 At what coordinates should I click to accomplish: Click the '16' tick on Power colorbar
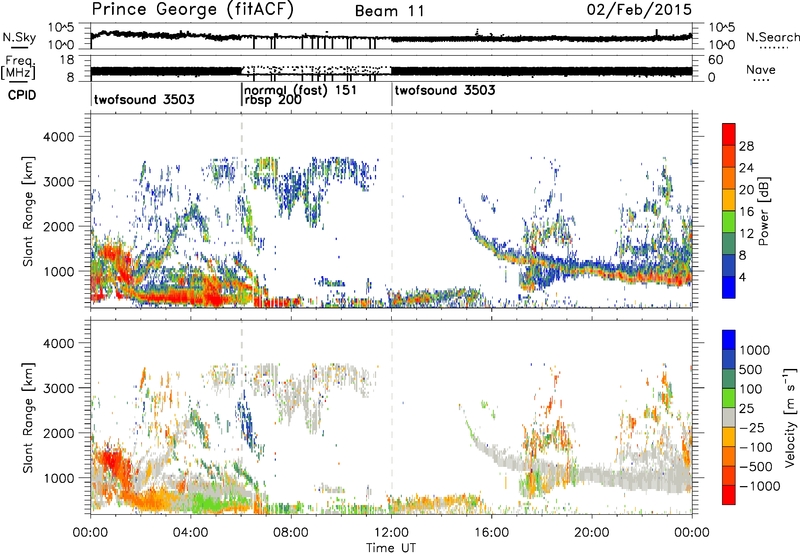point(746,212)
